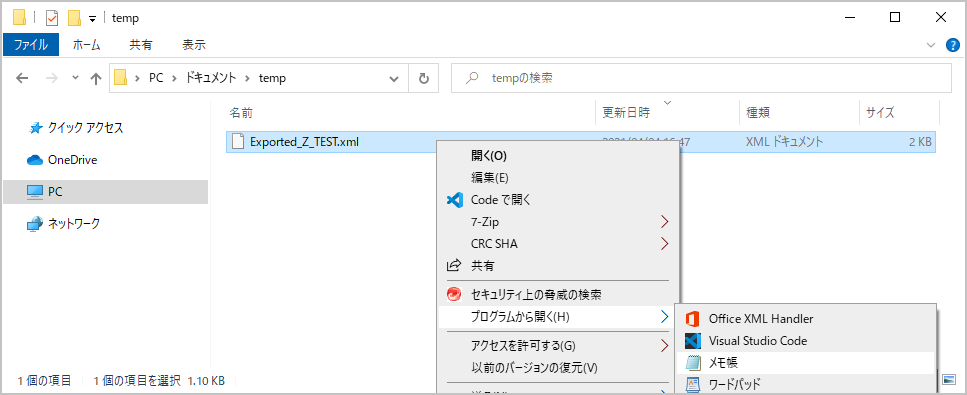
Task: Go forward with the right arrow button
Action: [x=52, y=78]
